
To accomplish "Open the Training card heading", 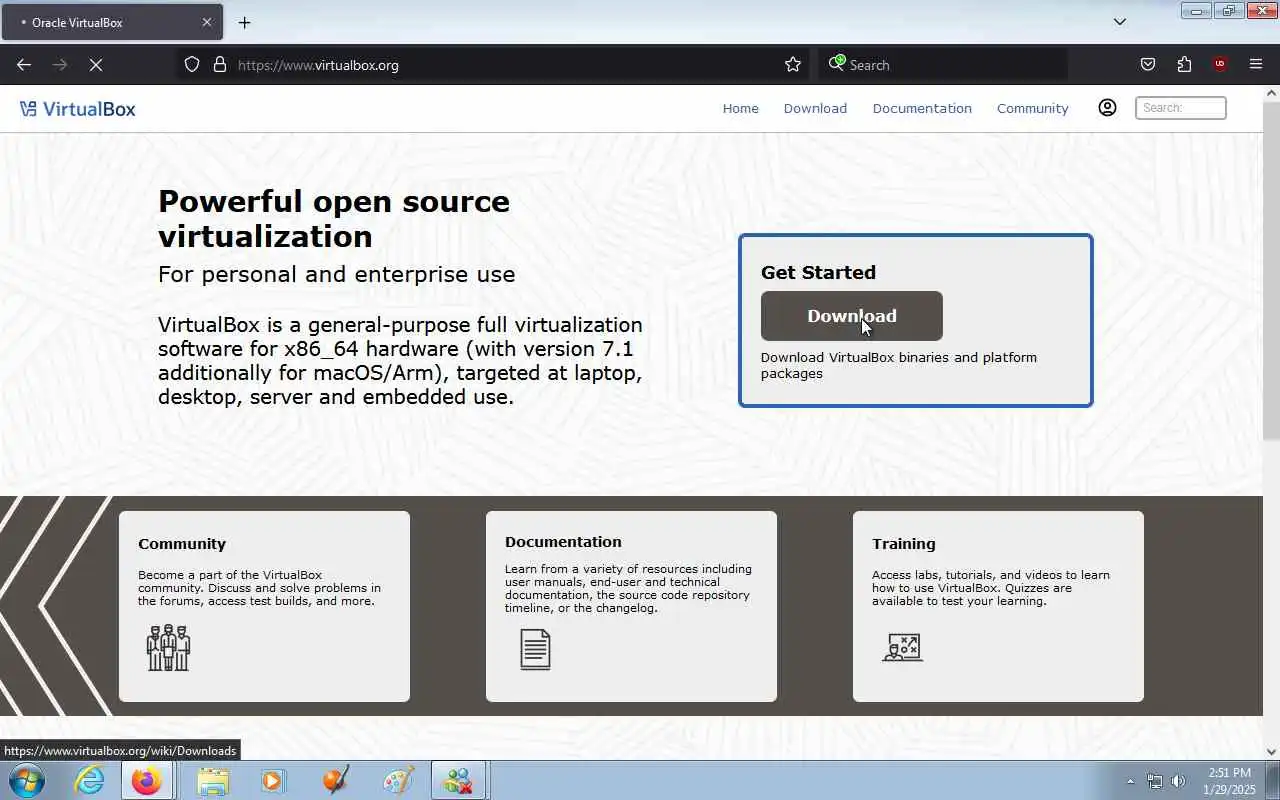I will [904, 544].
